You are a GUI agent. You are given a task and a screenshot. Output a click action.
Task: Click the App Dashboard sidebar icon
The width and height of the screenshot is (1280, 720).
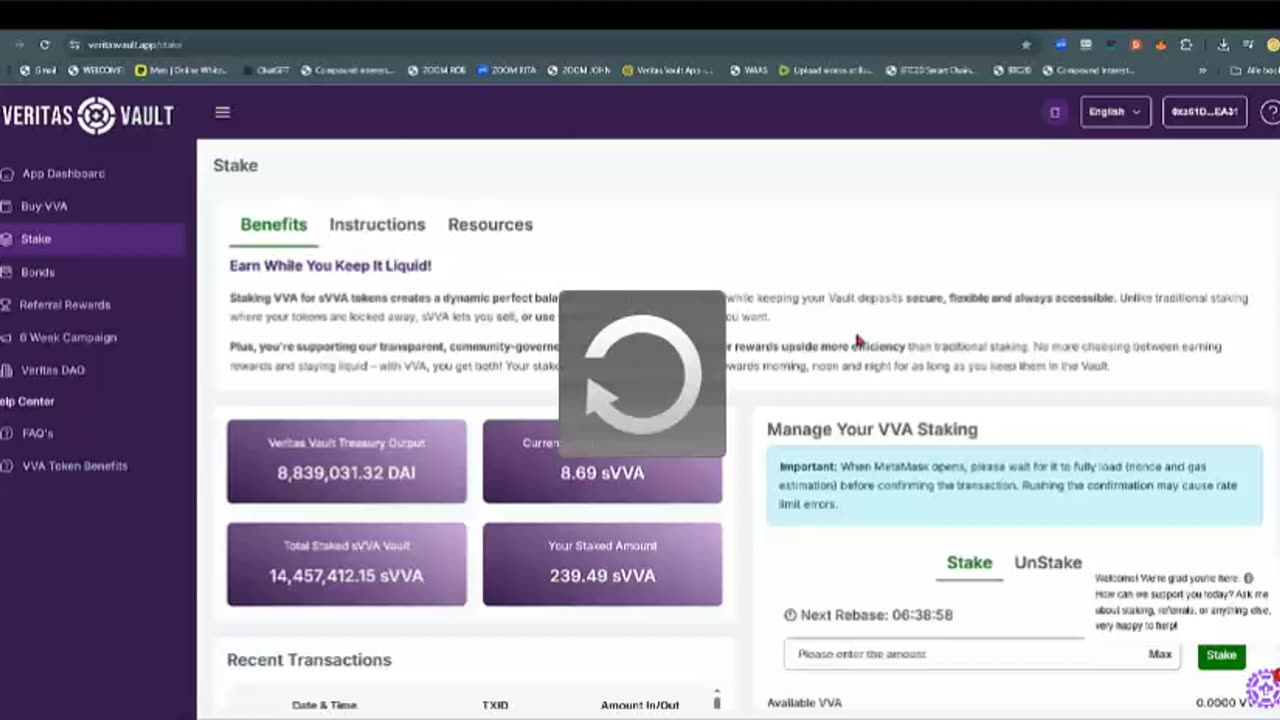pos(8,174)
